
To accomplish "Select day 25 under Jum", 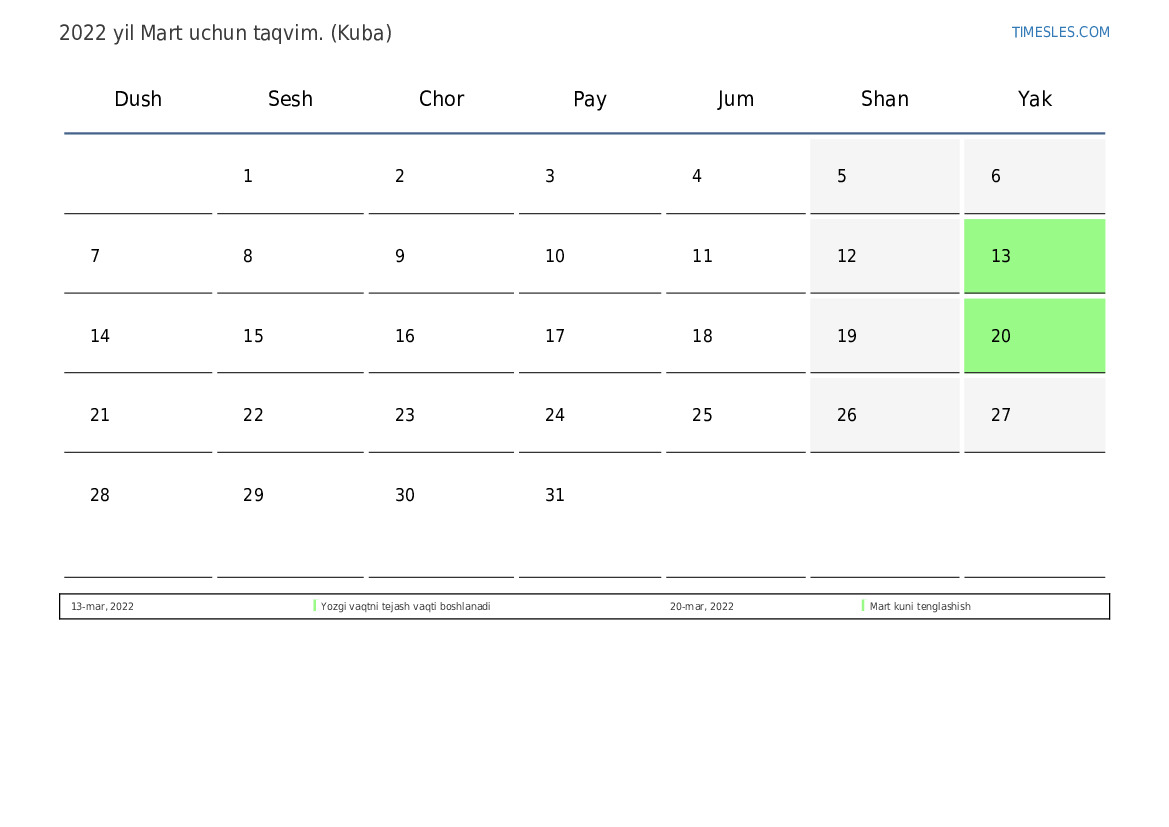I will click(735, 415).
